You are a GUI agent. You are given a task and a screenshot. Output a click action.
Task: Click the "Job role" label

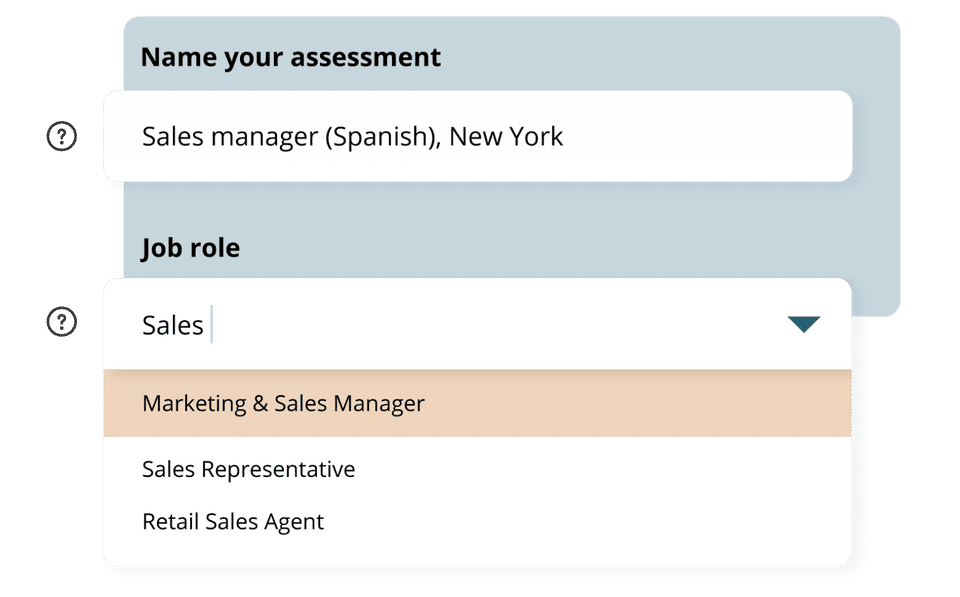pyautogui.click(x=190, y=247)
